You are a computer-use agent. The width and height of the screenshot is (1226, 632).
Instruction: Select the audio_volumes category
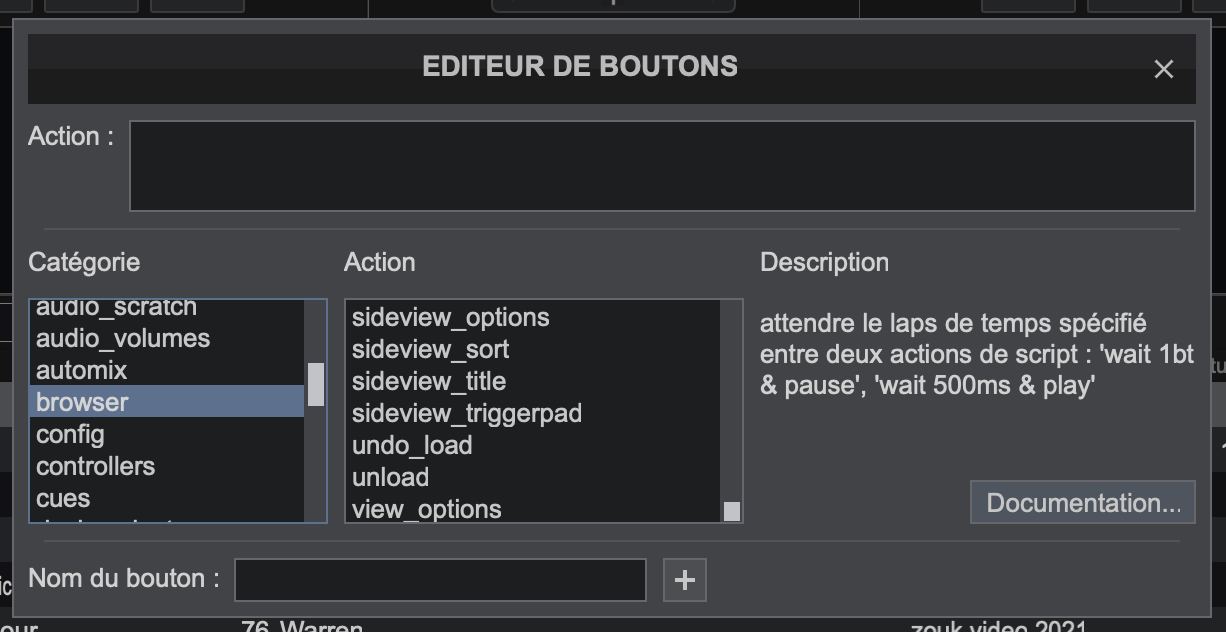click(123, 338)
